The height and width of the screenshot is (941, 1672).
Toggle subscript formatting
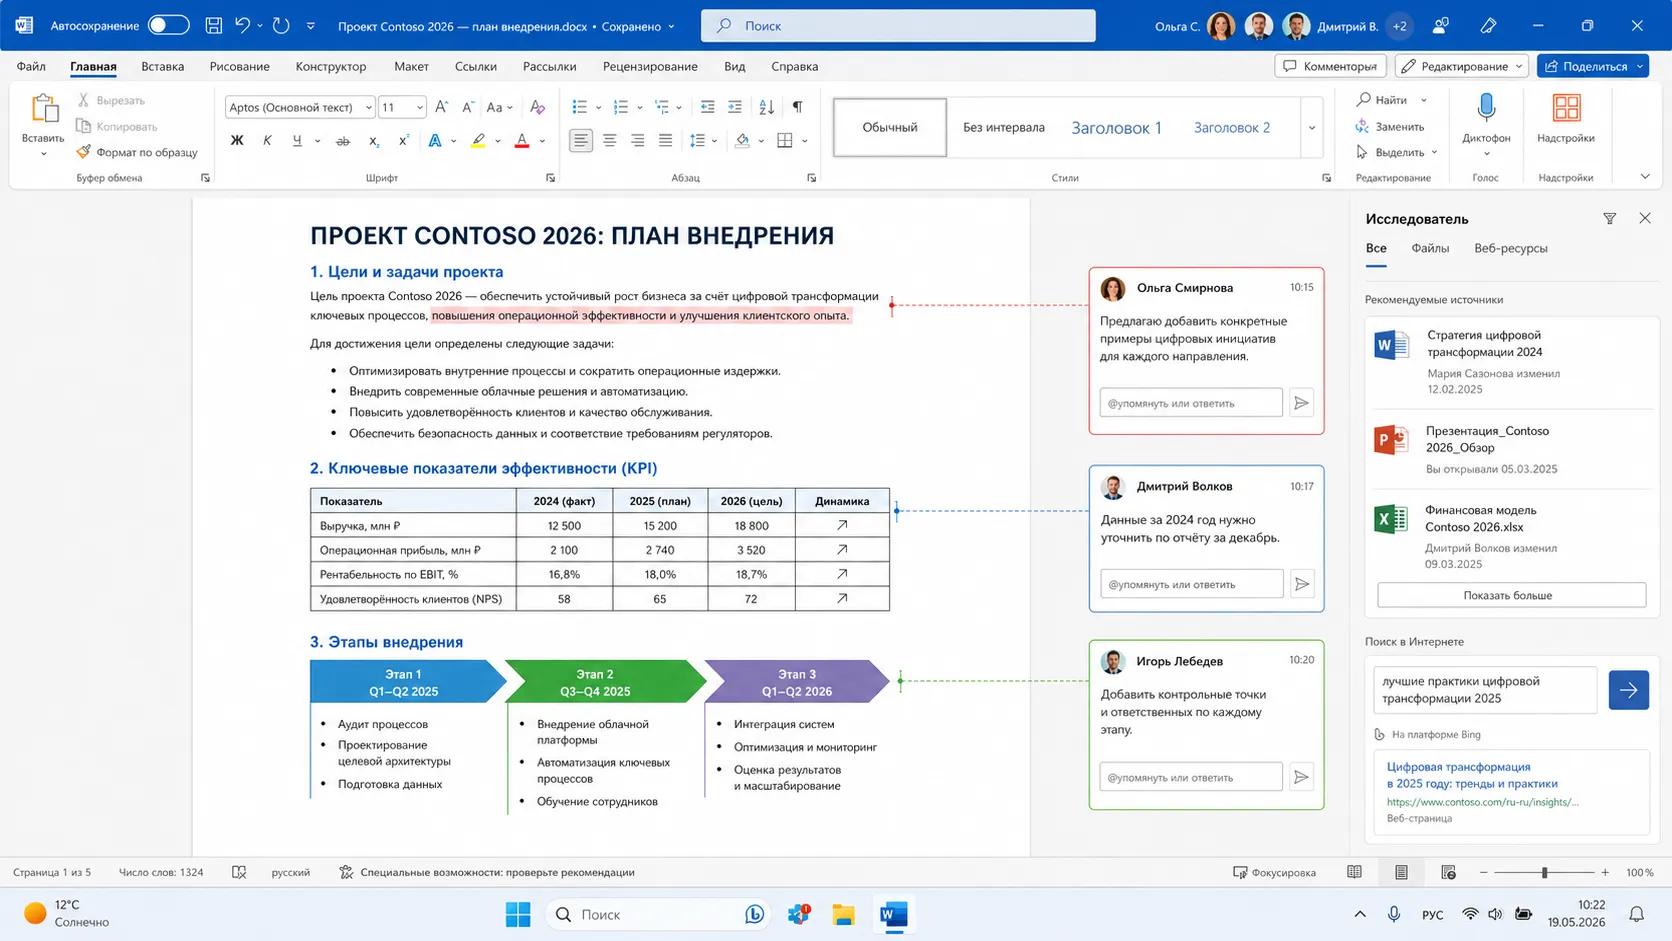point(373,141)
